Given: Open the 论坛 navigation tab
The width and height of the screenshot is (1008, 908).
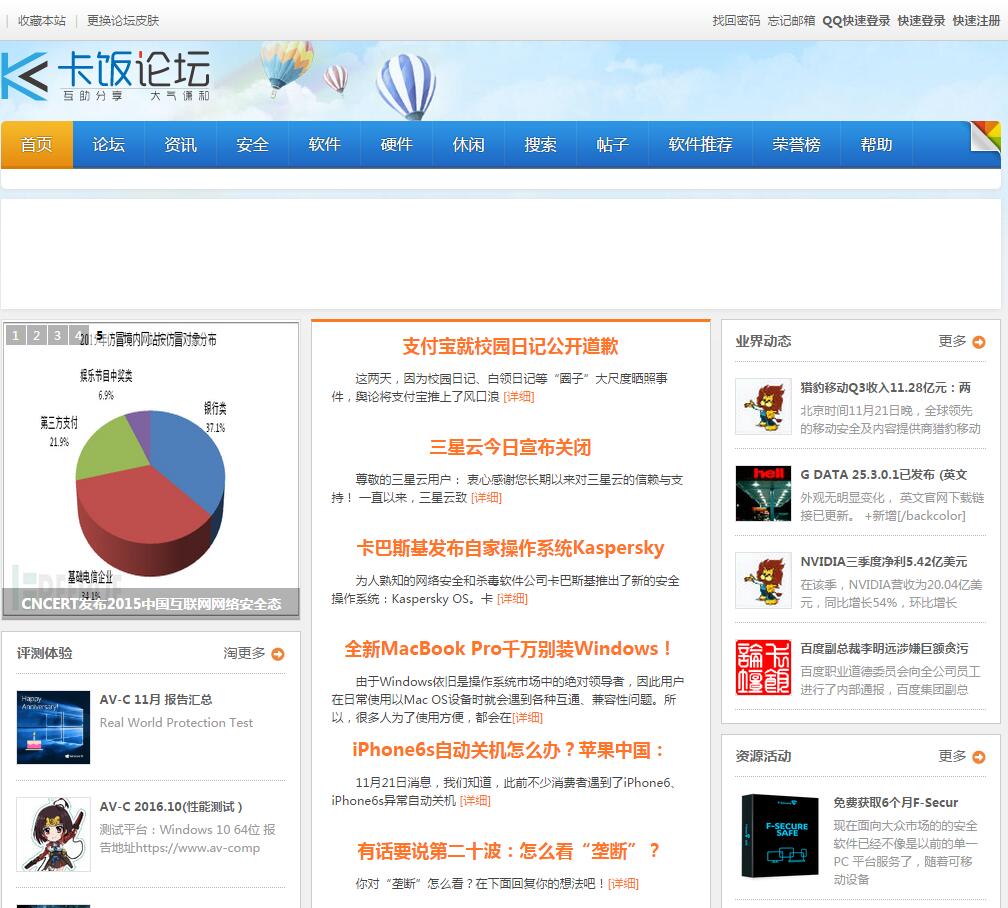Looking at the screenshot, I should coord(109,145).
